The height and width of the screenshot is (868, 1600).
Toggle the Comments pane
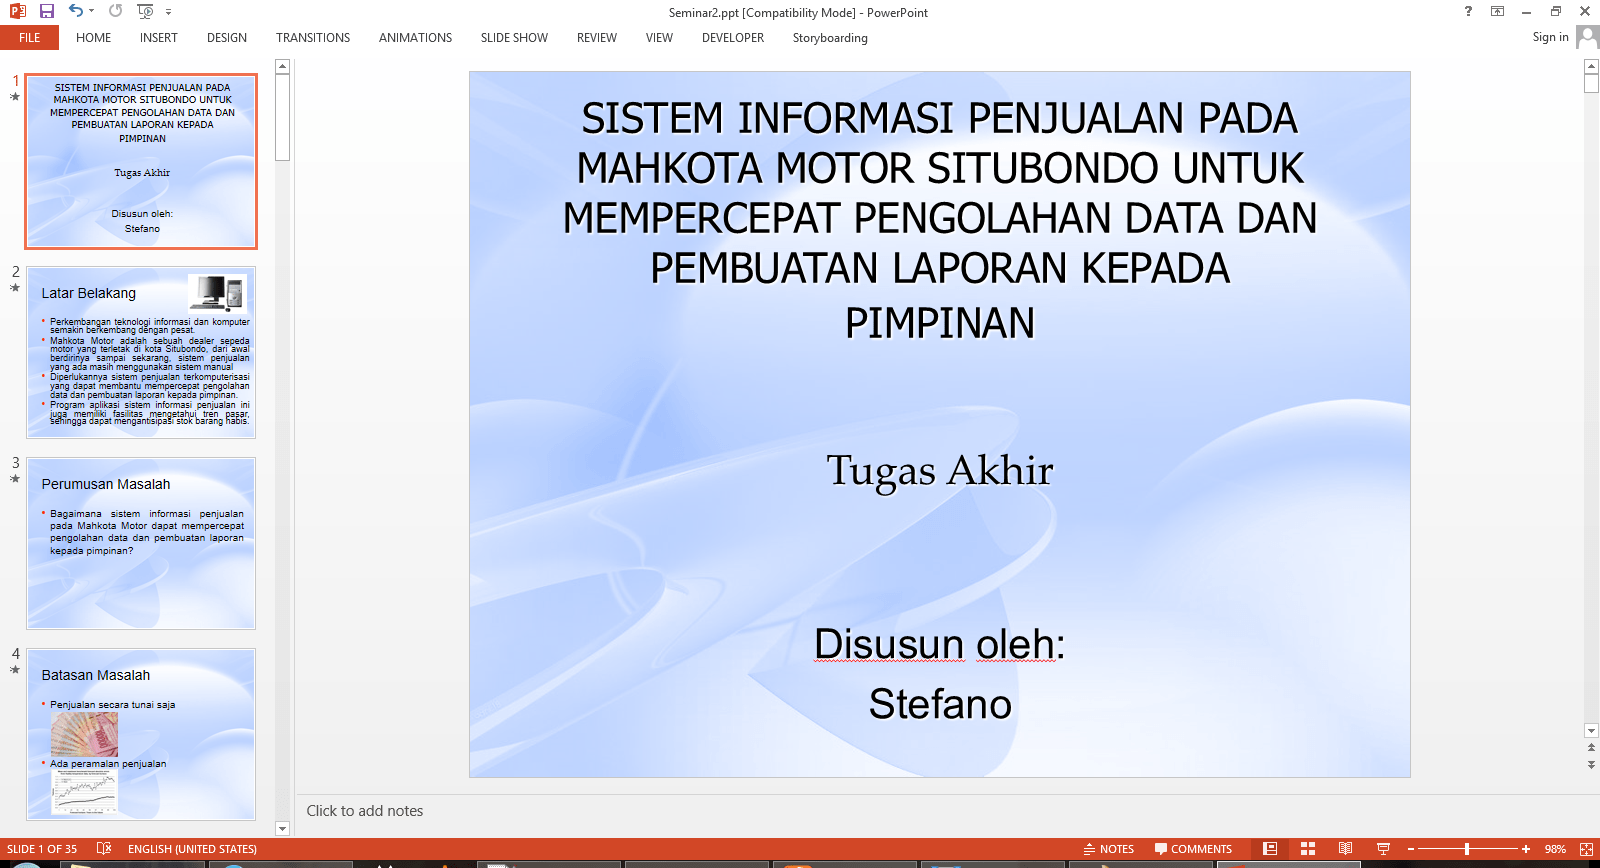click(1193, 849)
